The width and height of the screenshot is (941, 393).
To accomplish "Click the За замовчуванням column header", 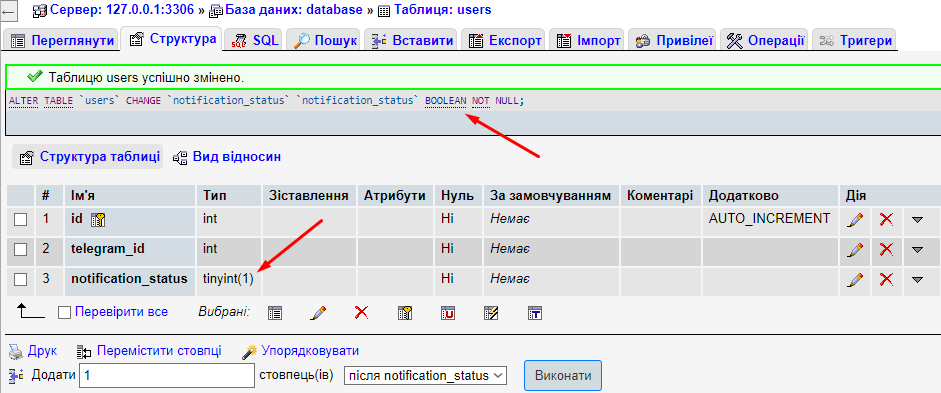I will tap(550, 196).
